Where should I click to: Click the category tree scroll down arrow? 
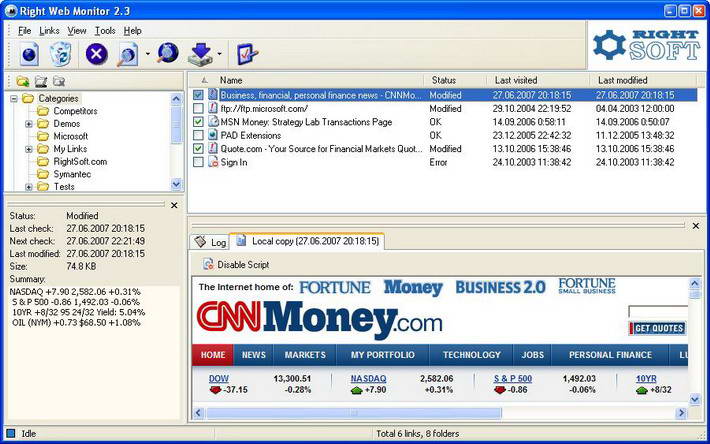176,184
